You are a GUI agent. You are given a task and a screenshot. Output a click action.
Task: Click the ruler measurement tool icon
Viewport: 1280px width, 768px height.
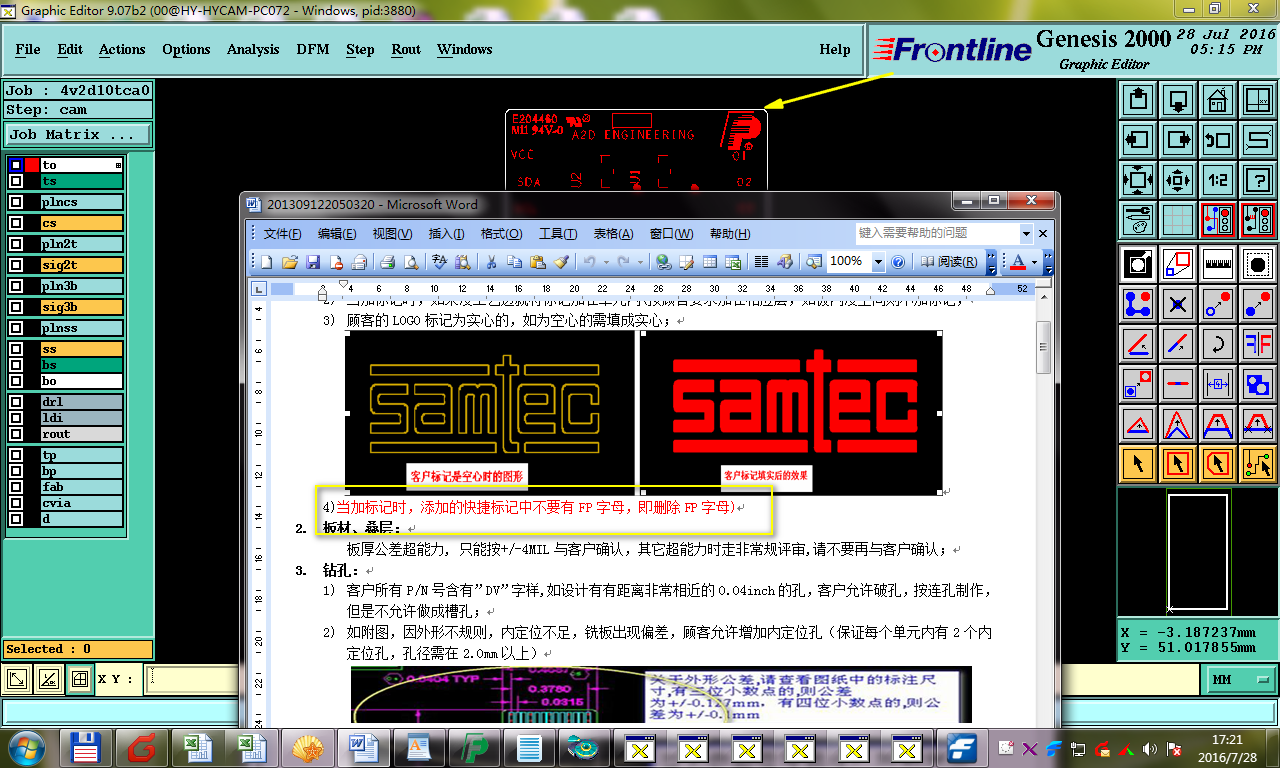pyautogui.click(x=1217, y=263)
